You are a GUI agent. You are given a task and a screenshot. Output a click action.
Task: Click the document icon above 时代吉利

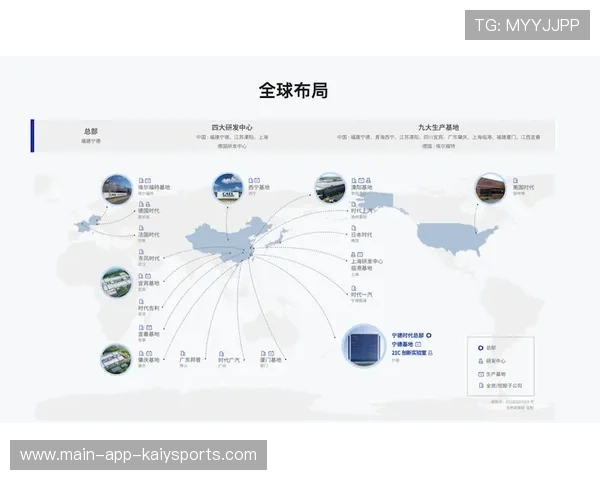[141, 302]
